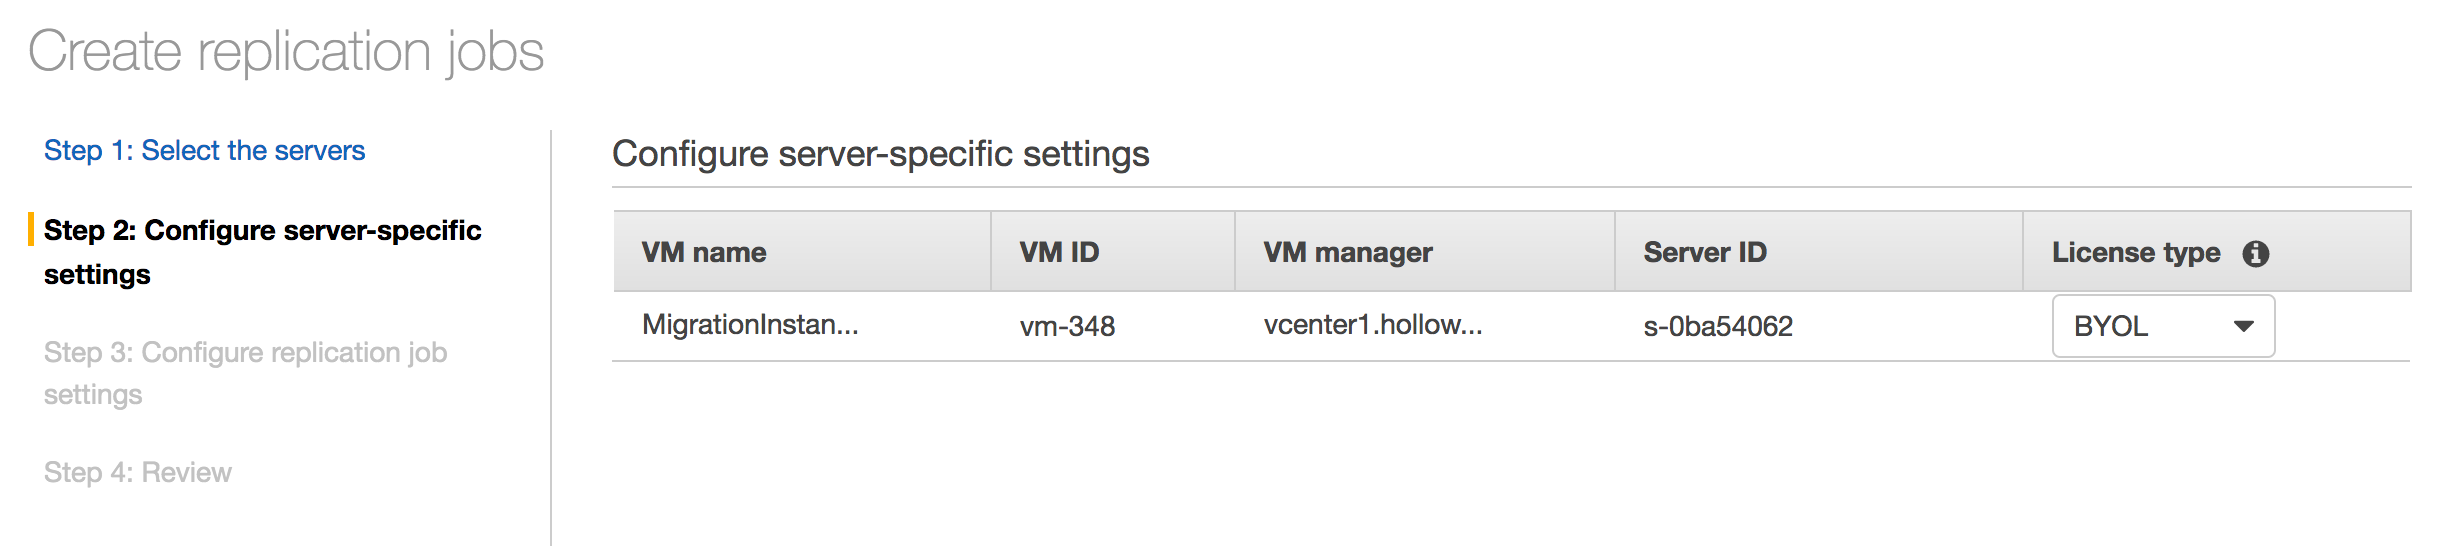The height and width of the screenshot is (546, 2460).
Task: Click the vcenter1.hollow... VM manager cell
Action: pyautogui.click(x=1372, y=325)
